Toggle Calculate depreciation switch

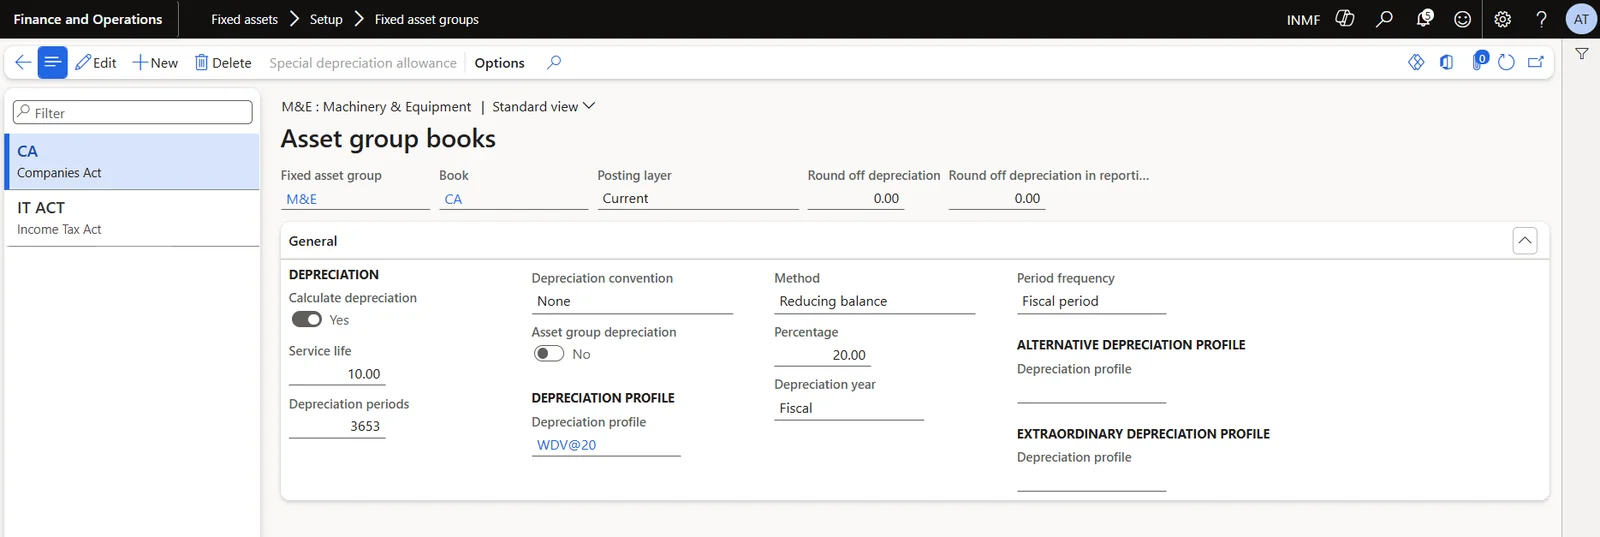pos(307,320)
